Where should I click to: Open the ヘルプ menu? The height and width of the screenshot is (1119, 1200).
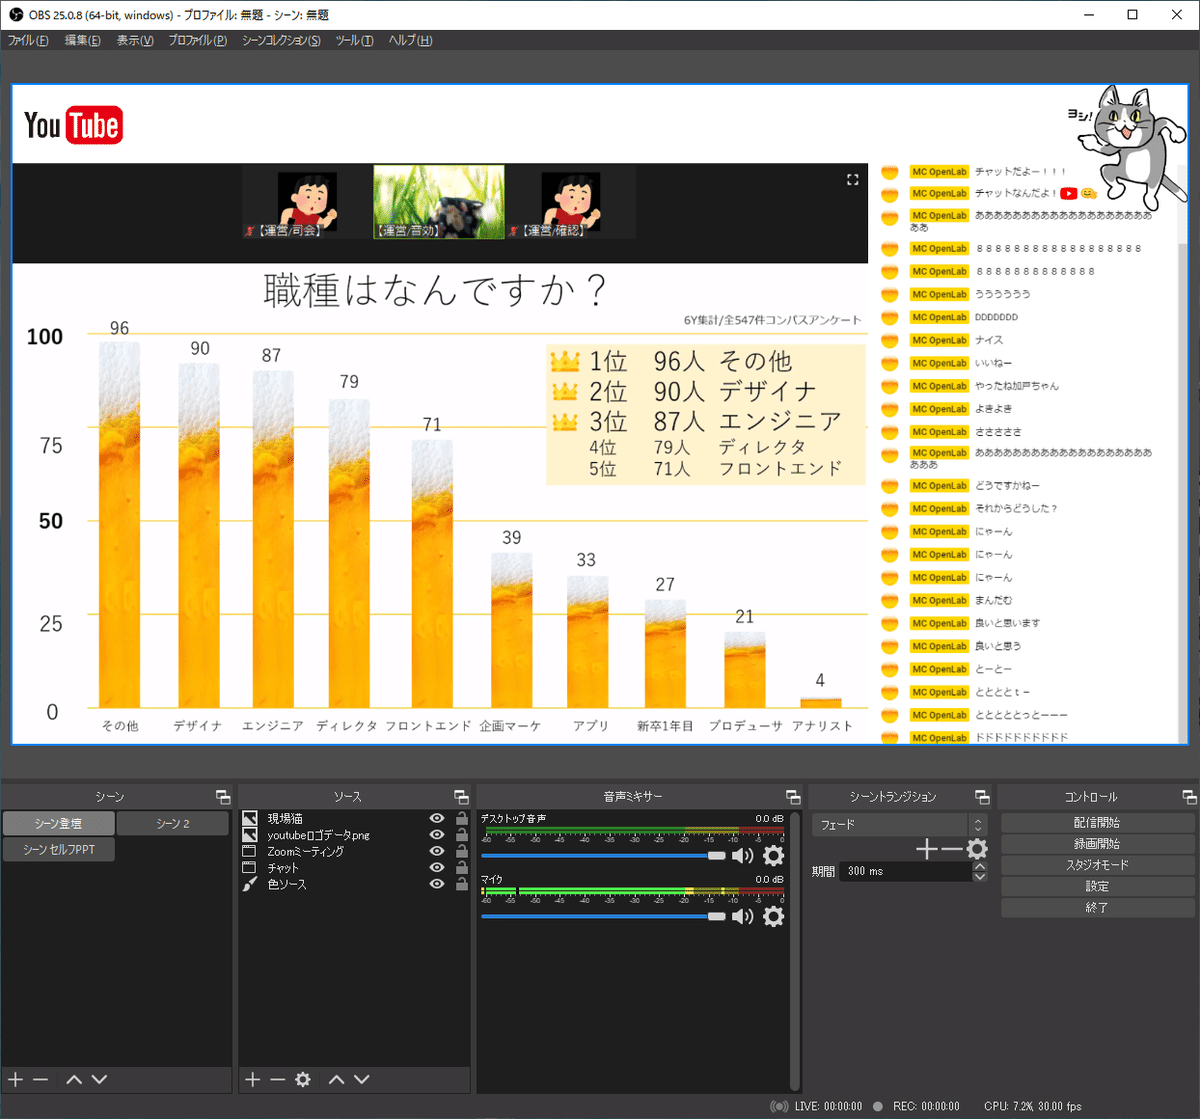[x=410, y=40]
